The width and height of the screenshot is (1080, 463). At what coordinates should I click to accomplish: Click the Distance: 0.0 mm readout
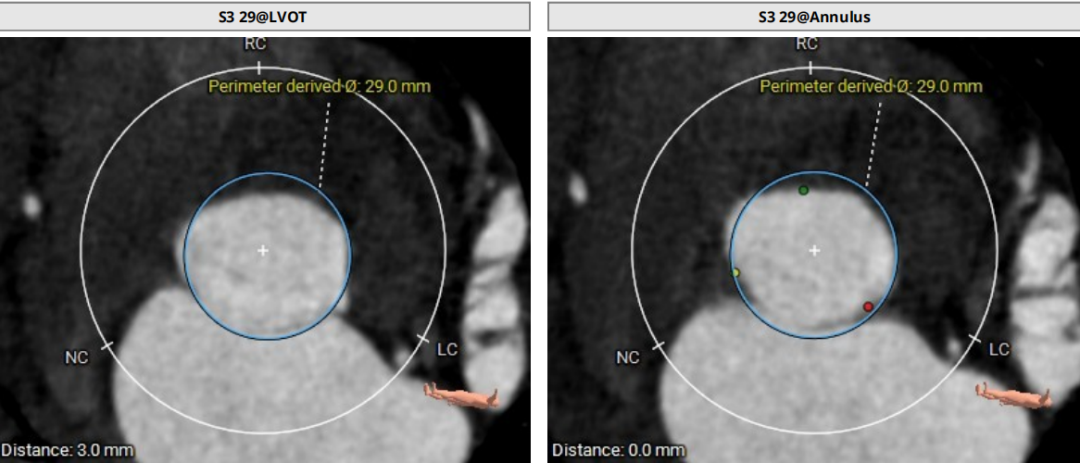[x=618, y=450]
